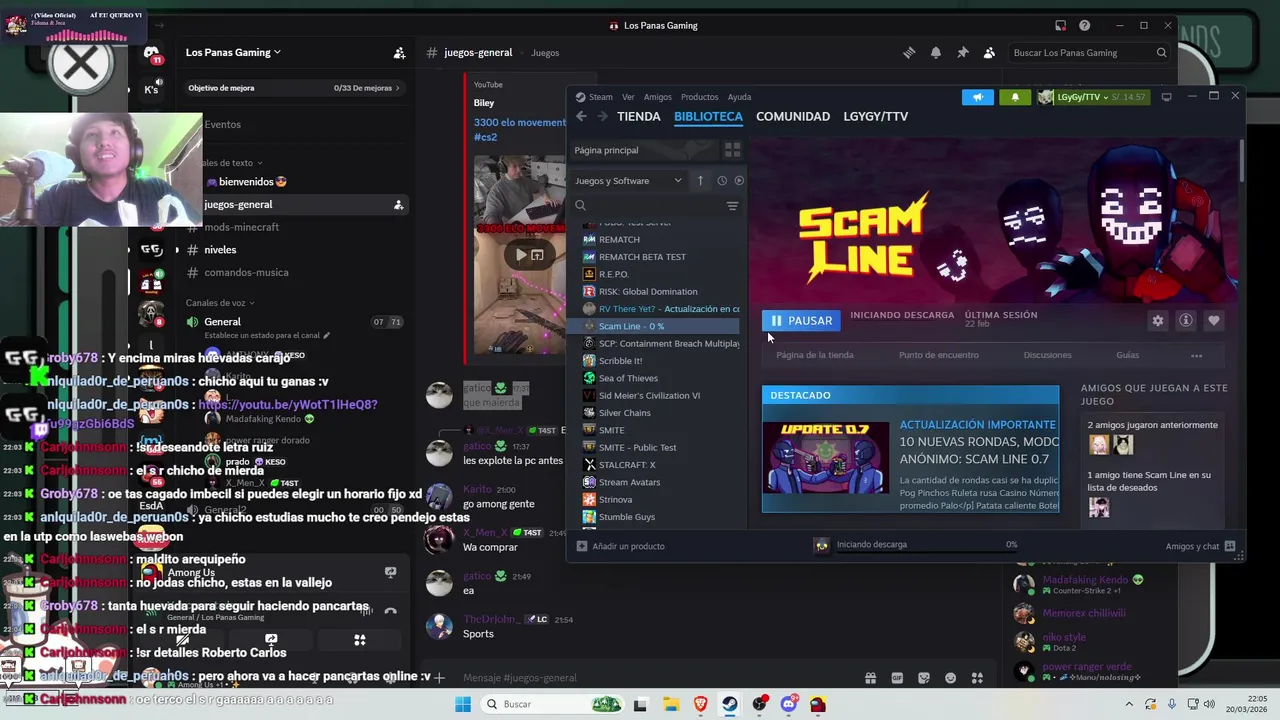
Task: Open Update 0.7 news thumbnail
Action: 826,458
